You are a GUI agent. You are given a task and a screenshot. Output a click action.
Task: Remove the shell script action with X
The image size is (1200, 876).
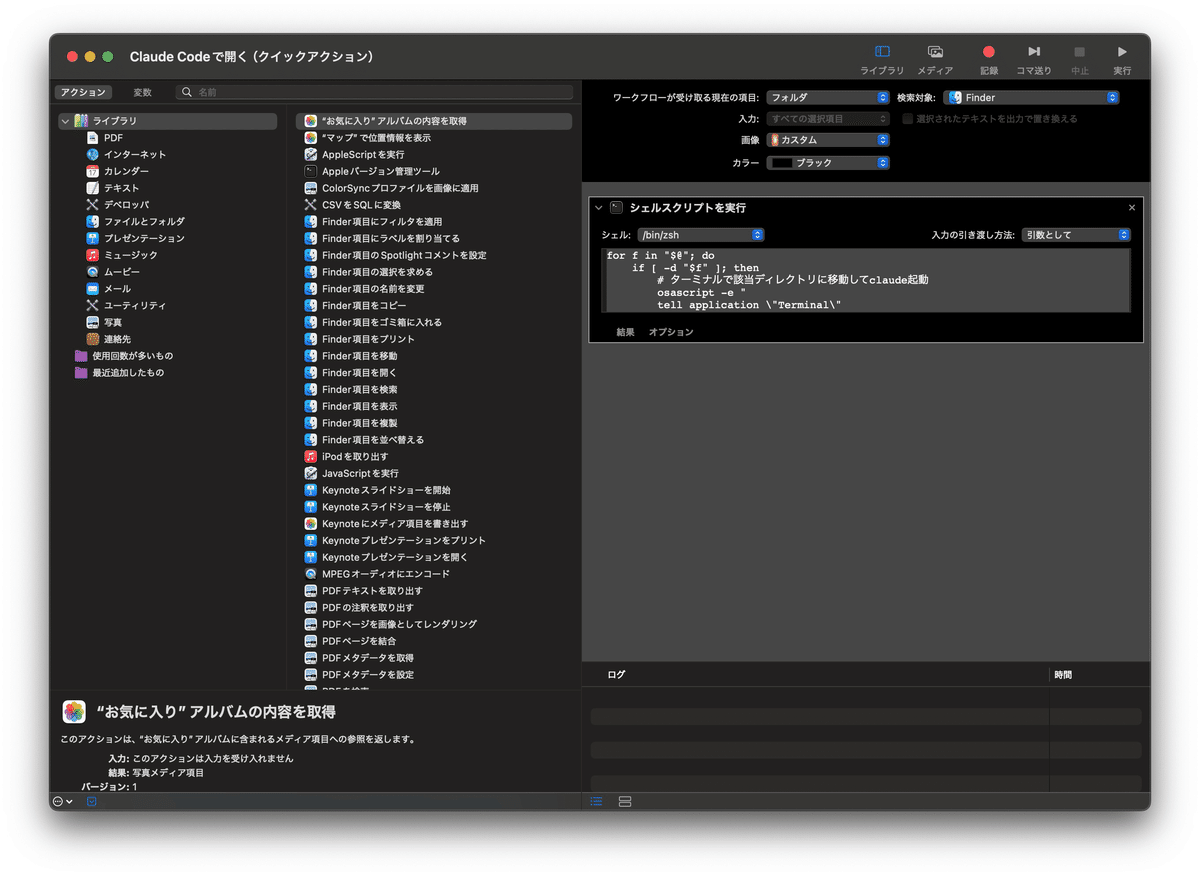tap(1132, 207)
